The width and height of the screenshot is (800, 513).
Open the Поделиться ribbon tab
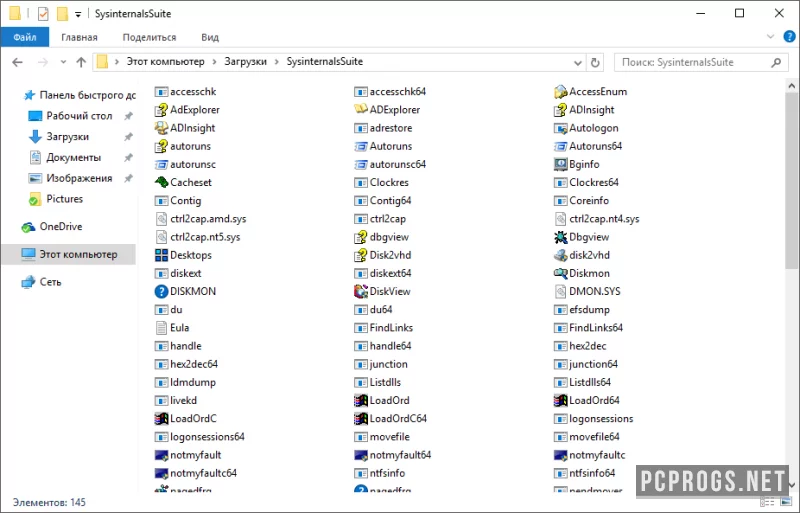149,37
